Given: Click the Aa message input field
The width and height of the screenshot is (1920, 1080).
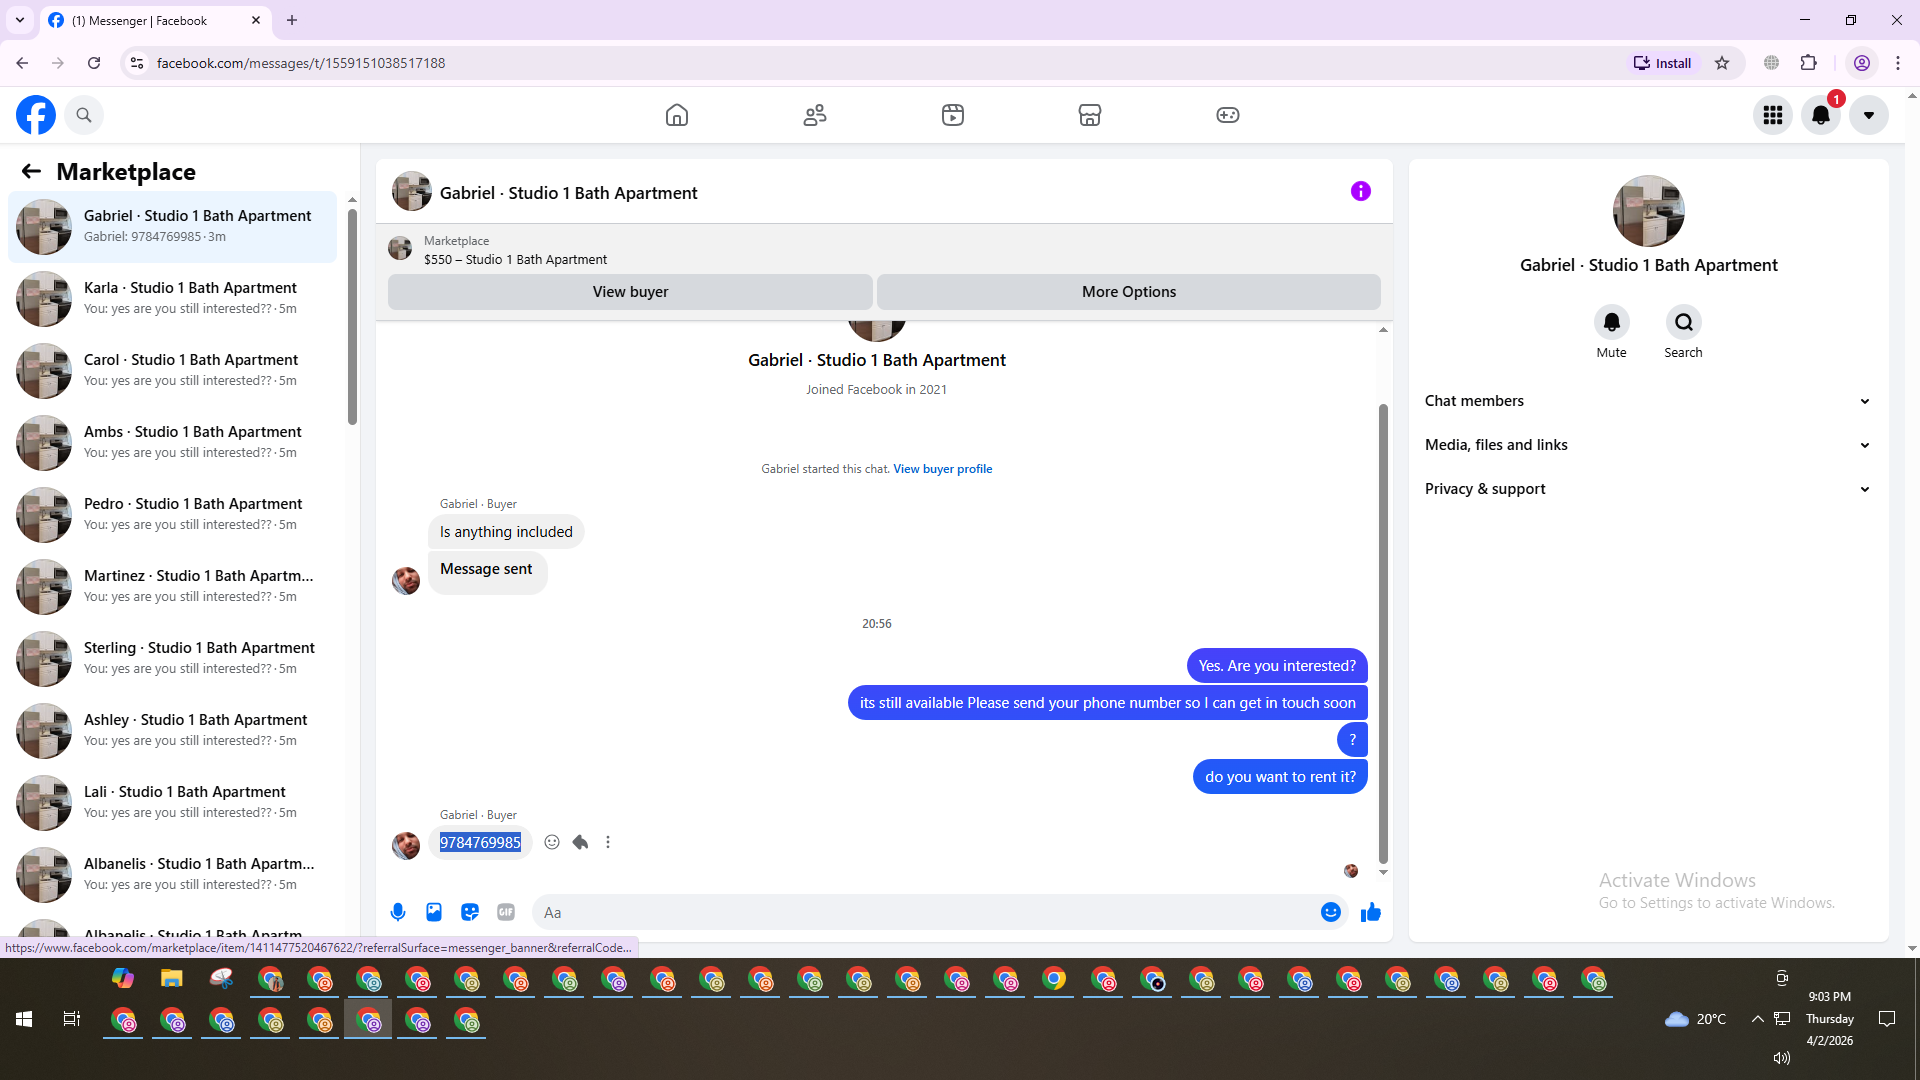Looking at the screenshot, I should [x=925, y=912].
